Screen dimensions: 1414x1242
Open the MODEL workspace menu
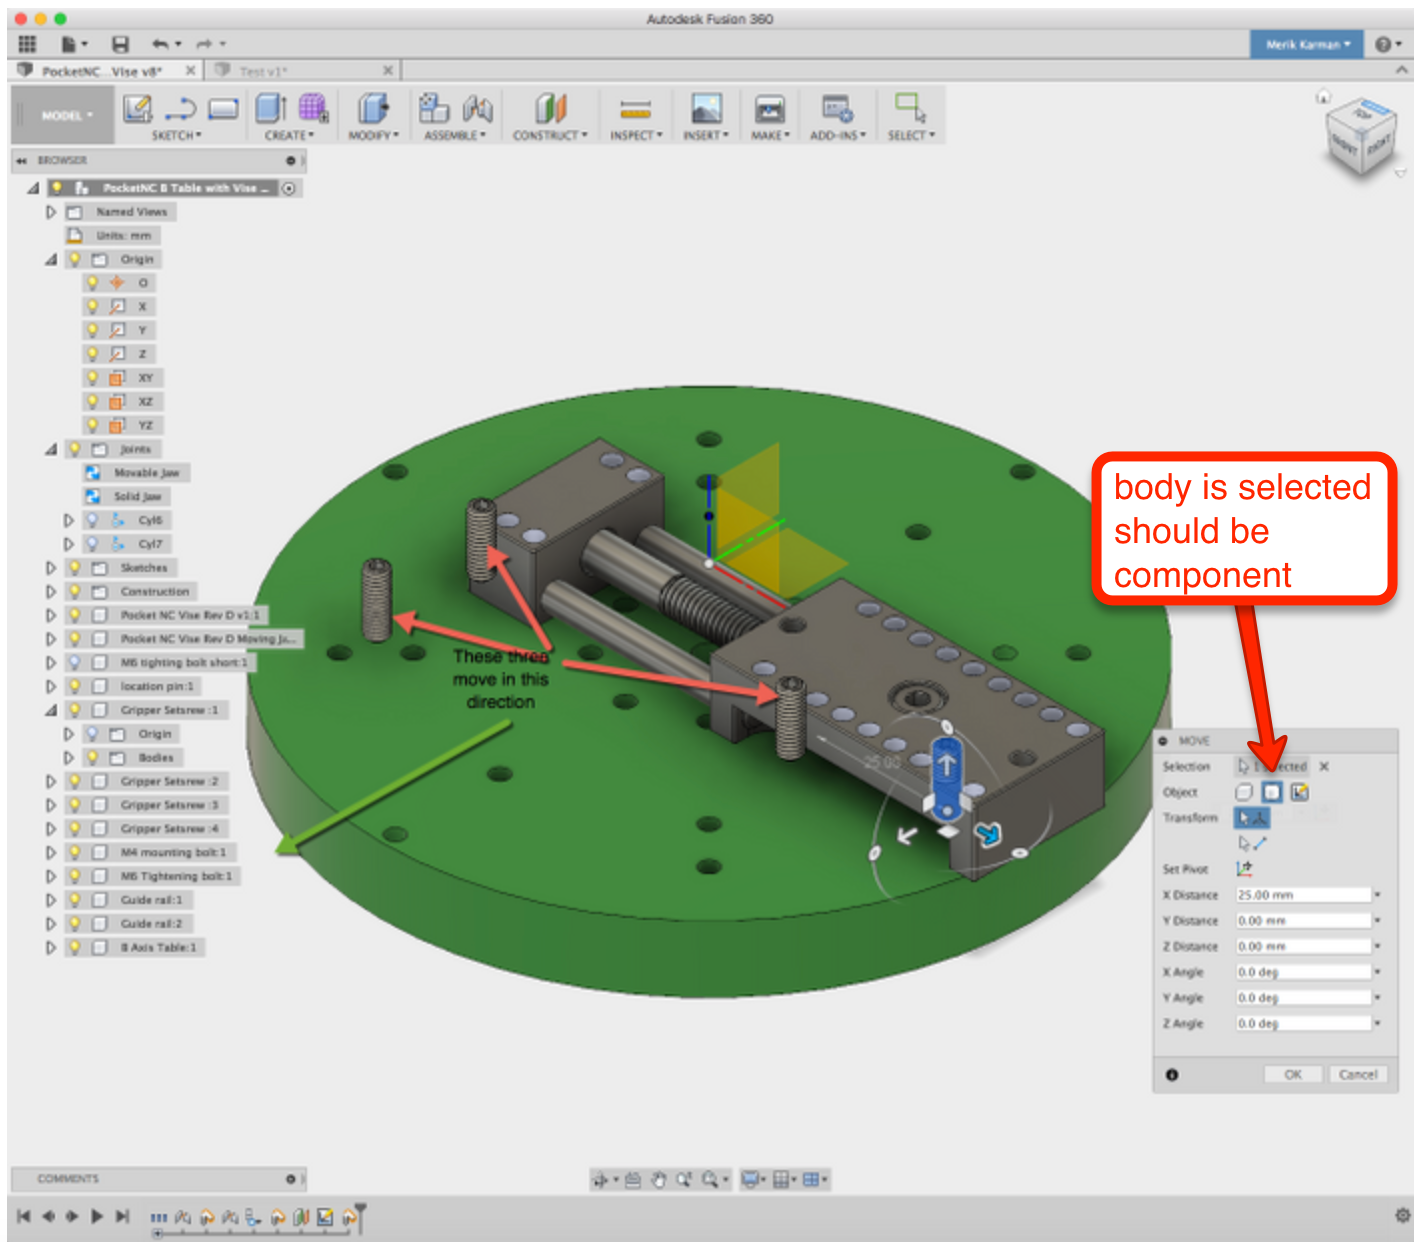[x=60, y=115]
